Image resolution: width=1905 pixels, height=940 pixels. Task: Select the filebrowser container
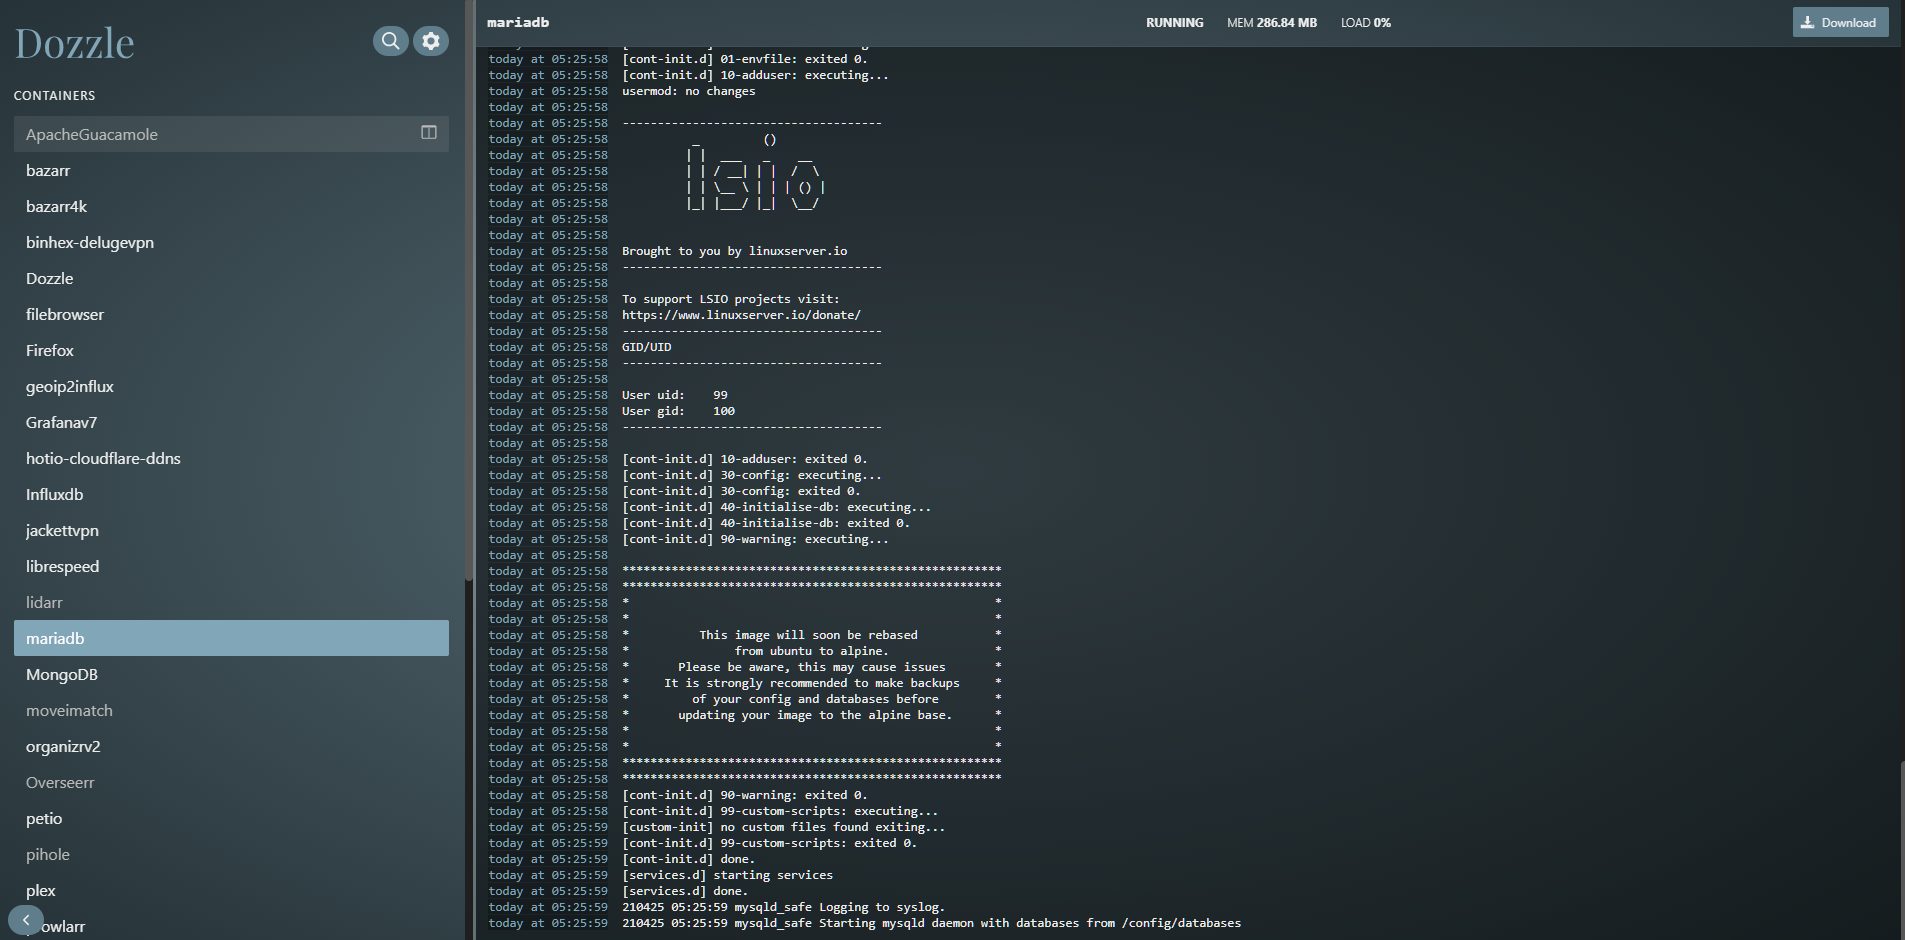point(65,315)
